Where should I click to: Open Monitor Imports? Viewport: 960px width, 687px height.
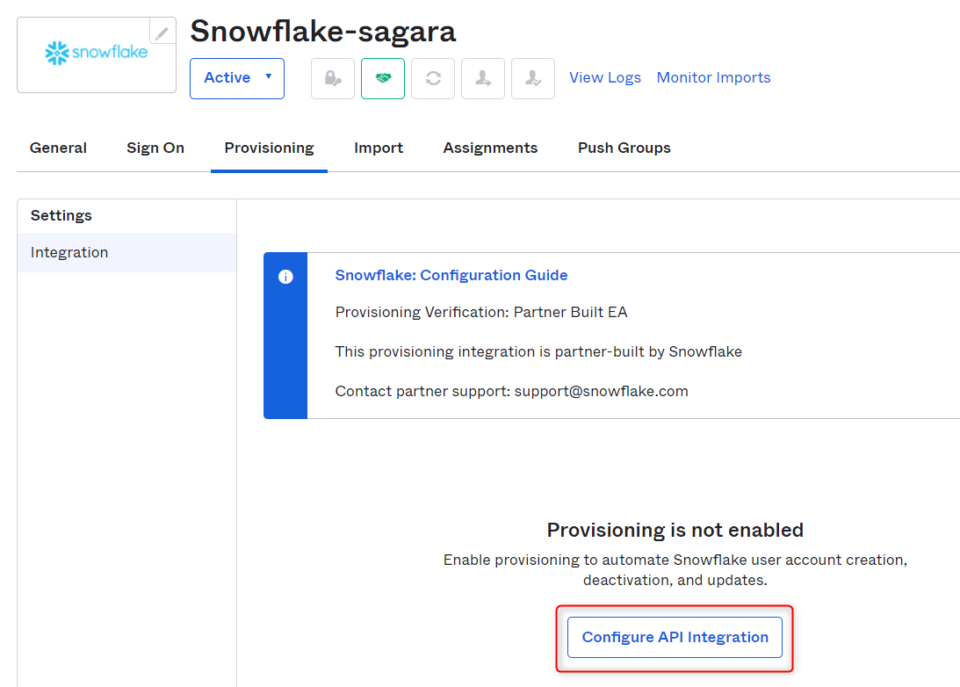pos(713,77)
